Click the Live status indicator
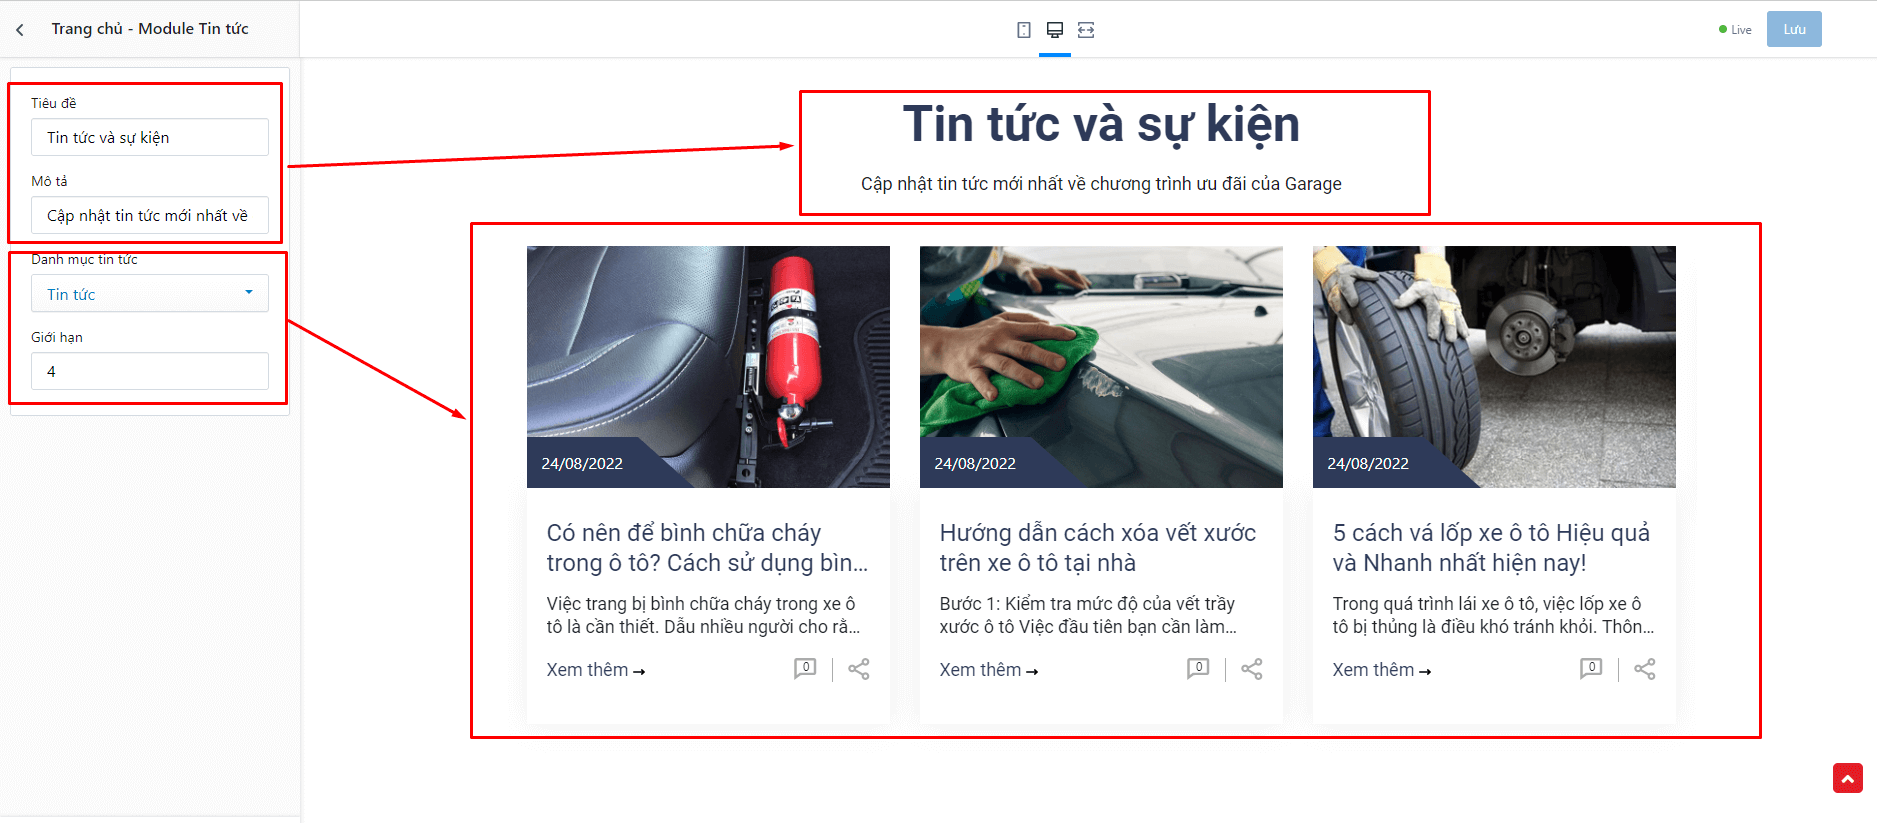This screenshot has height=823, width=1877. (x=1735, y=30)
